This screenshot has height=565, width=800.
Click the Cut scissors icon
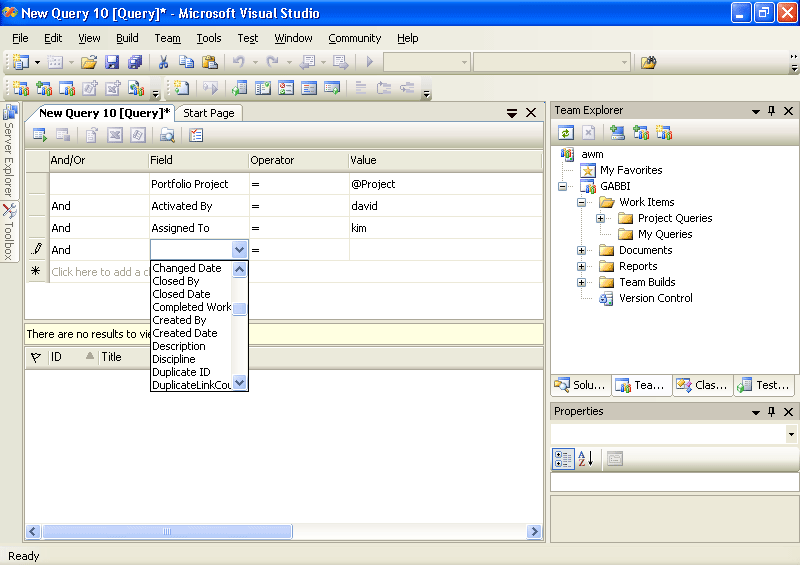pyautogui.click(x=163, y=62)
